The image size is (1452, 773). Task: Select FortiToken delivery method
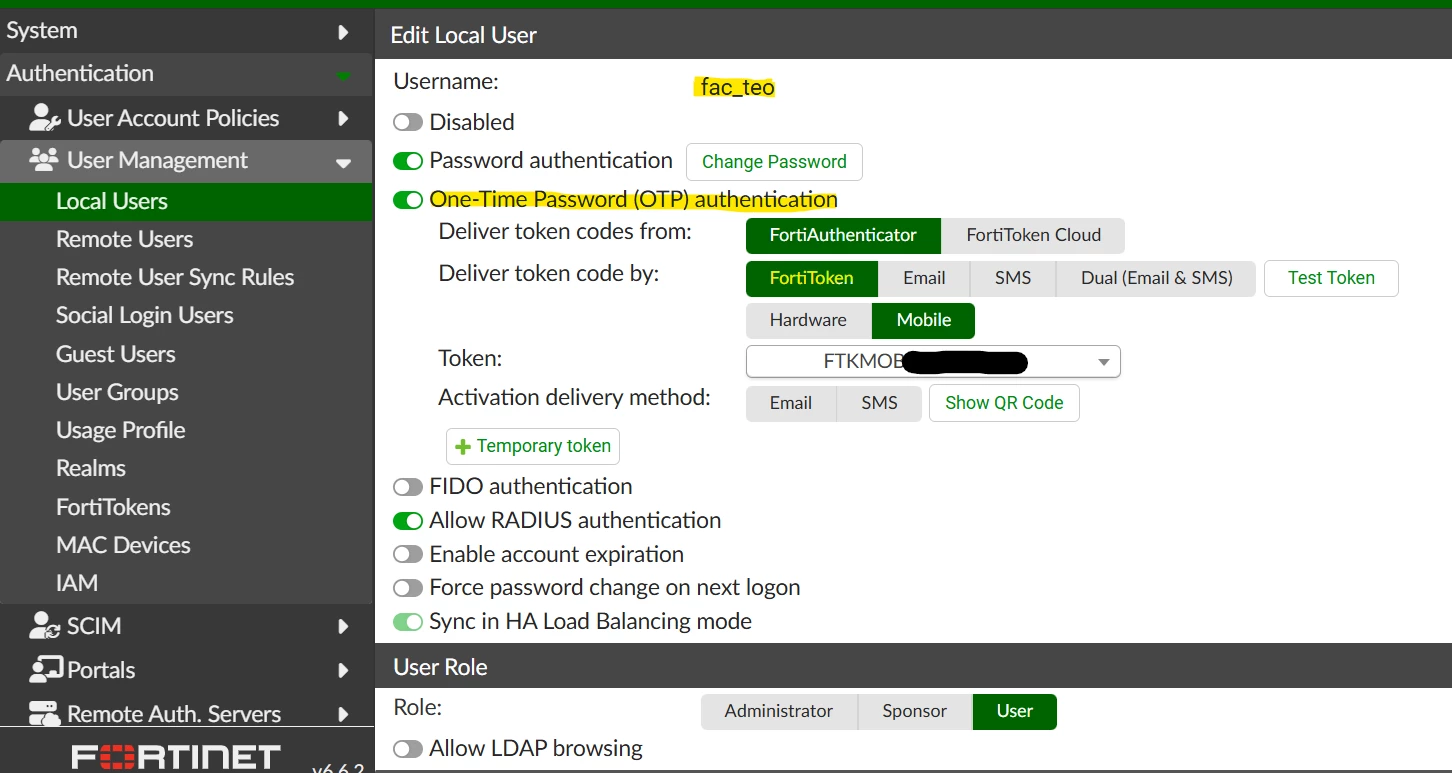pyautogui.click(x=812, y=278)
